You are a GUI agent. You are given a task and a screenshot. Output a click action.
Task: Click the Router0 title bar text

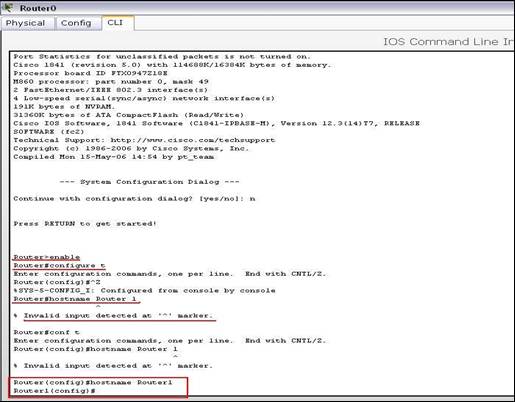[x=38, y=8]
